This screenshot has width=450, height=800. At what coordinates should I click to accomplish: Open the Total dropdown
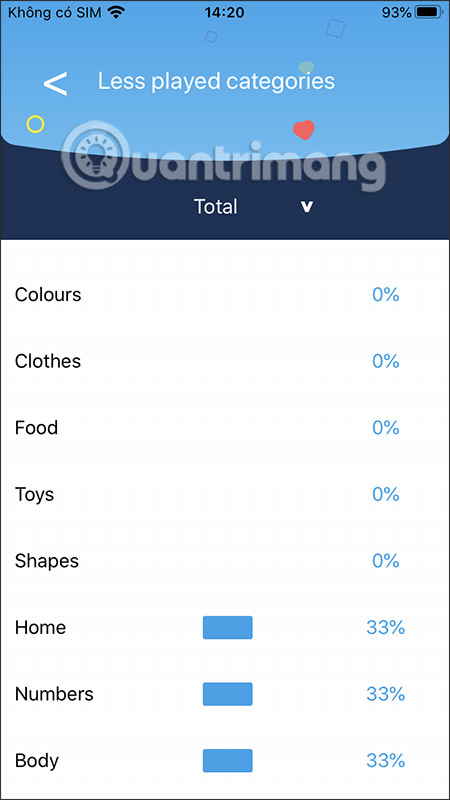click(215, 207)
